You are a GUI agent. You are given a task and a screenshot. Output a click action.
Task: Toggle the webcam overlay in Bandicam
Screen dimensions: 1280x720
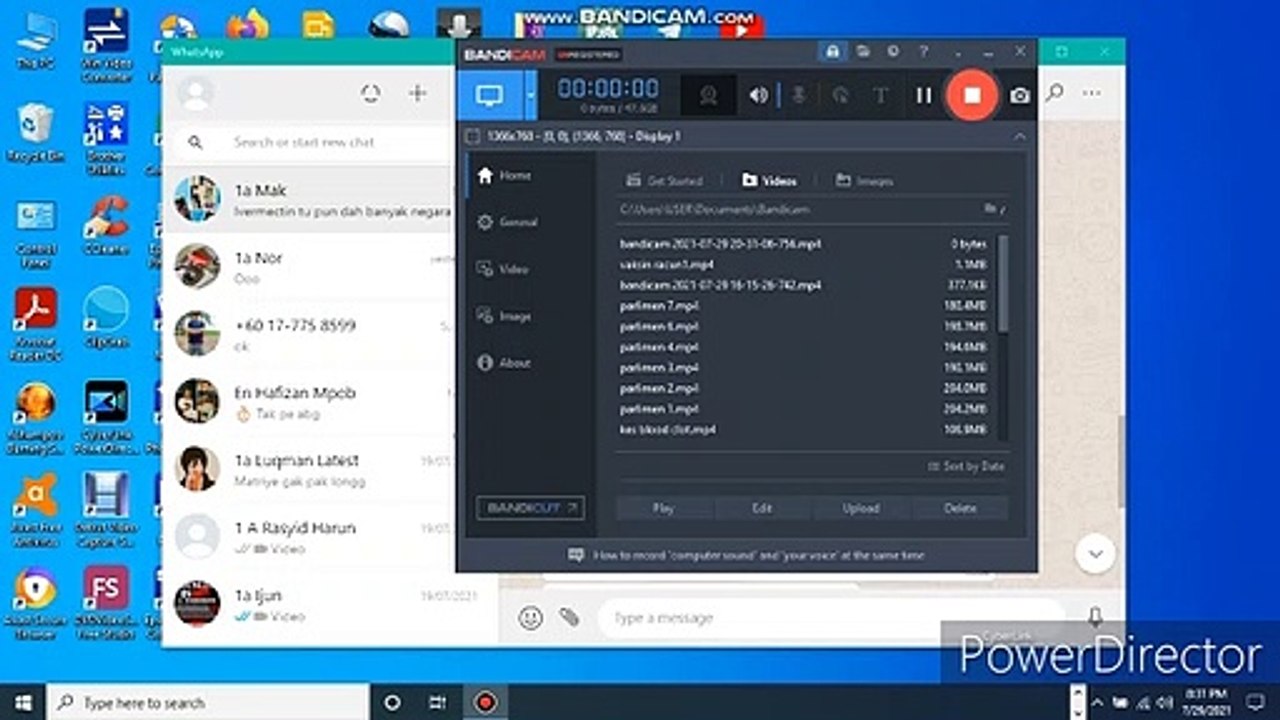click(709, 95)
